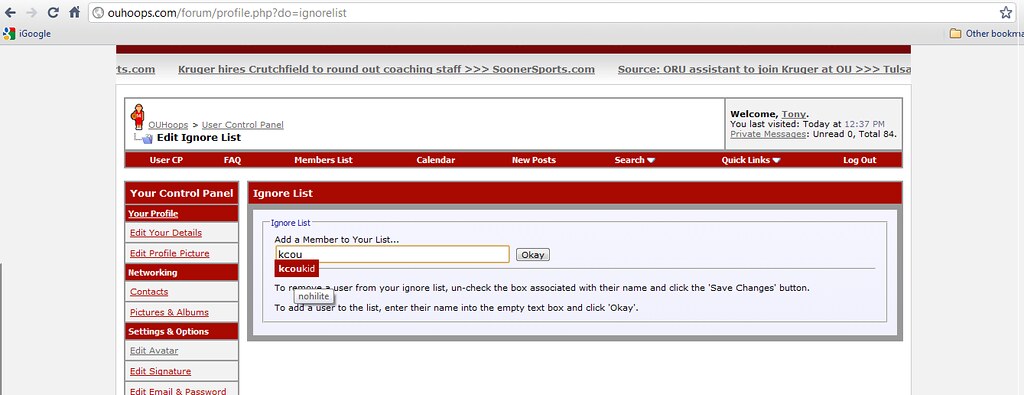
Task: Click the Add a Member text field
Action: (x=392, y=255)
